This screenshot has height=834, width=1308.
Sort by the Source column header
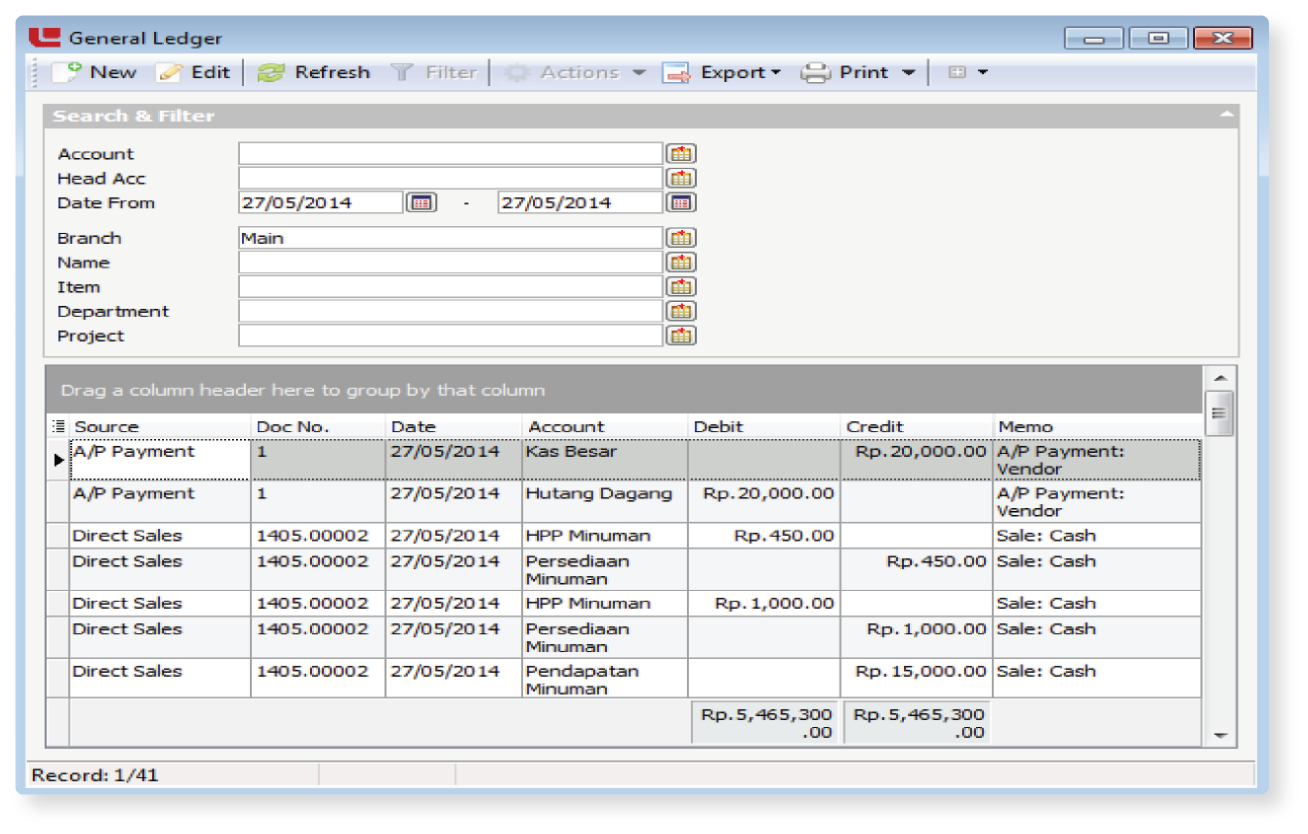160,426
